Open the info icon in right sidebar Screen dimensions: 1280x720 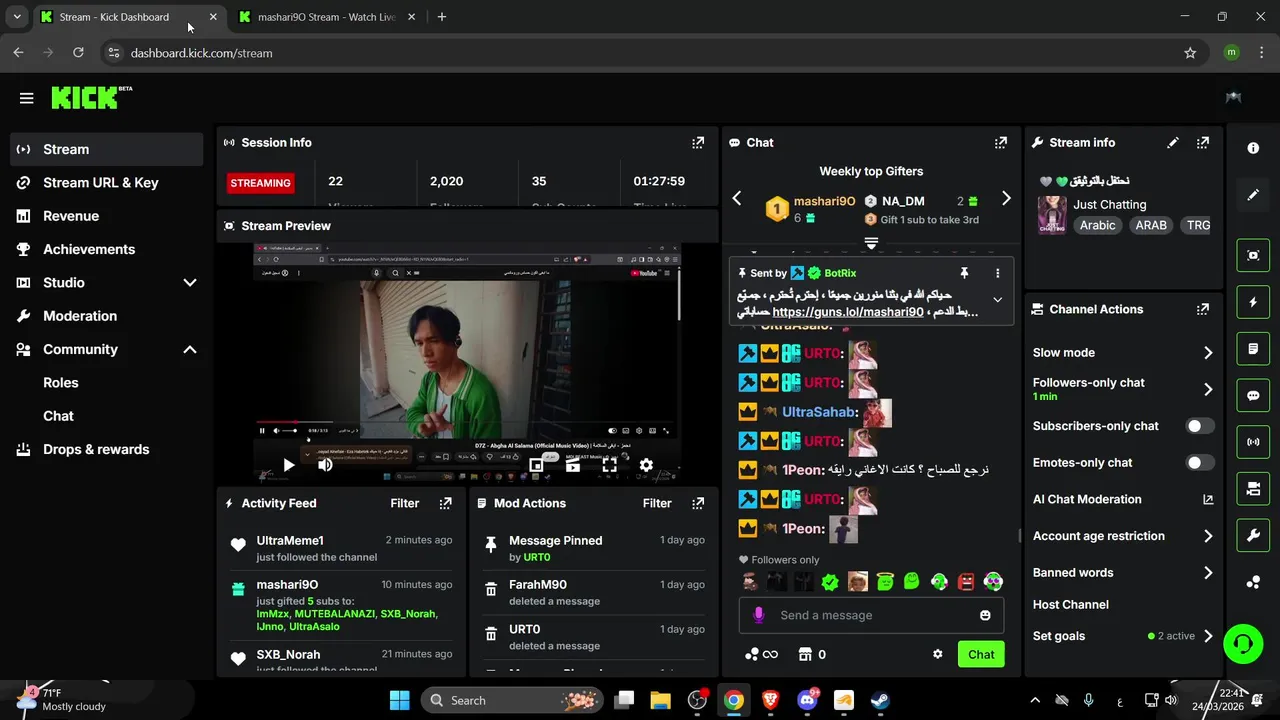pos(1253,148)
